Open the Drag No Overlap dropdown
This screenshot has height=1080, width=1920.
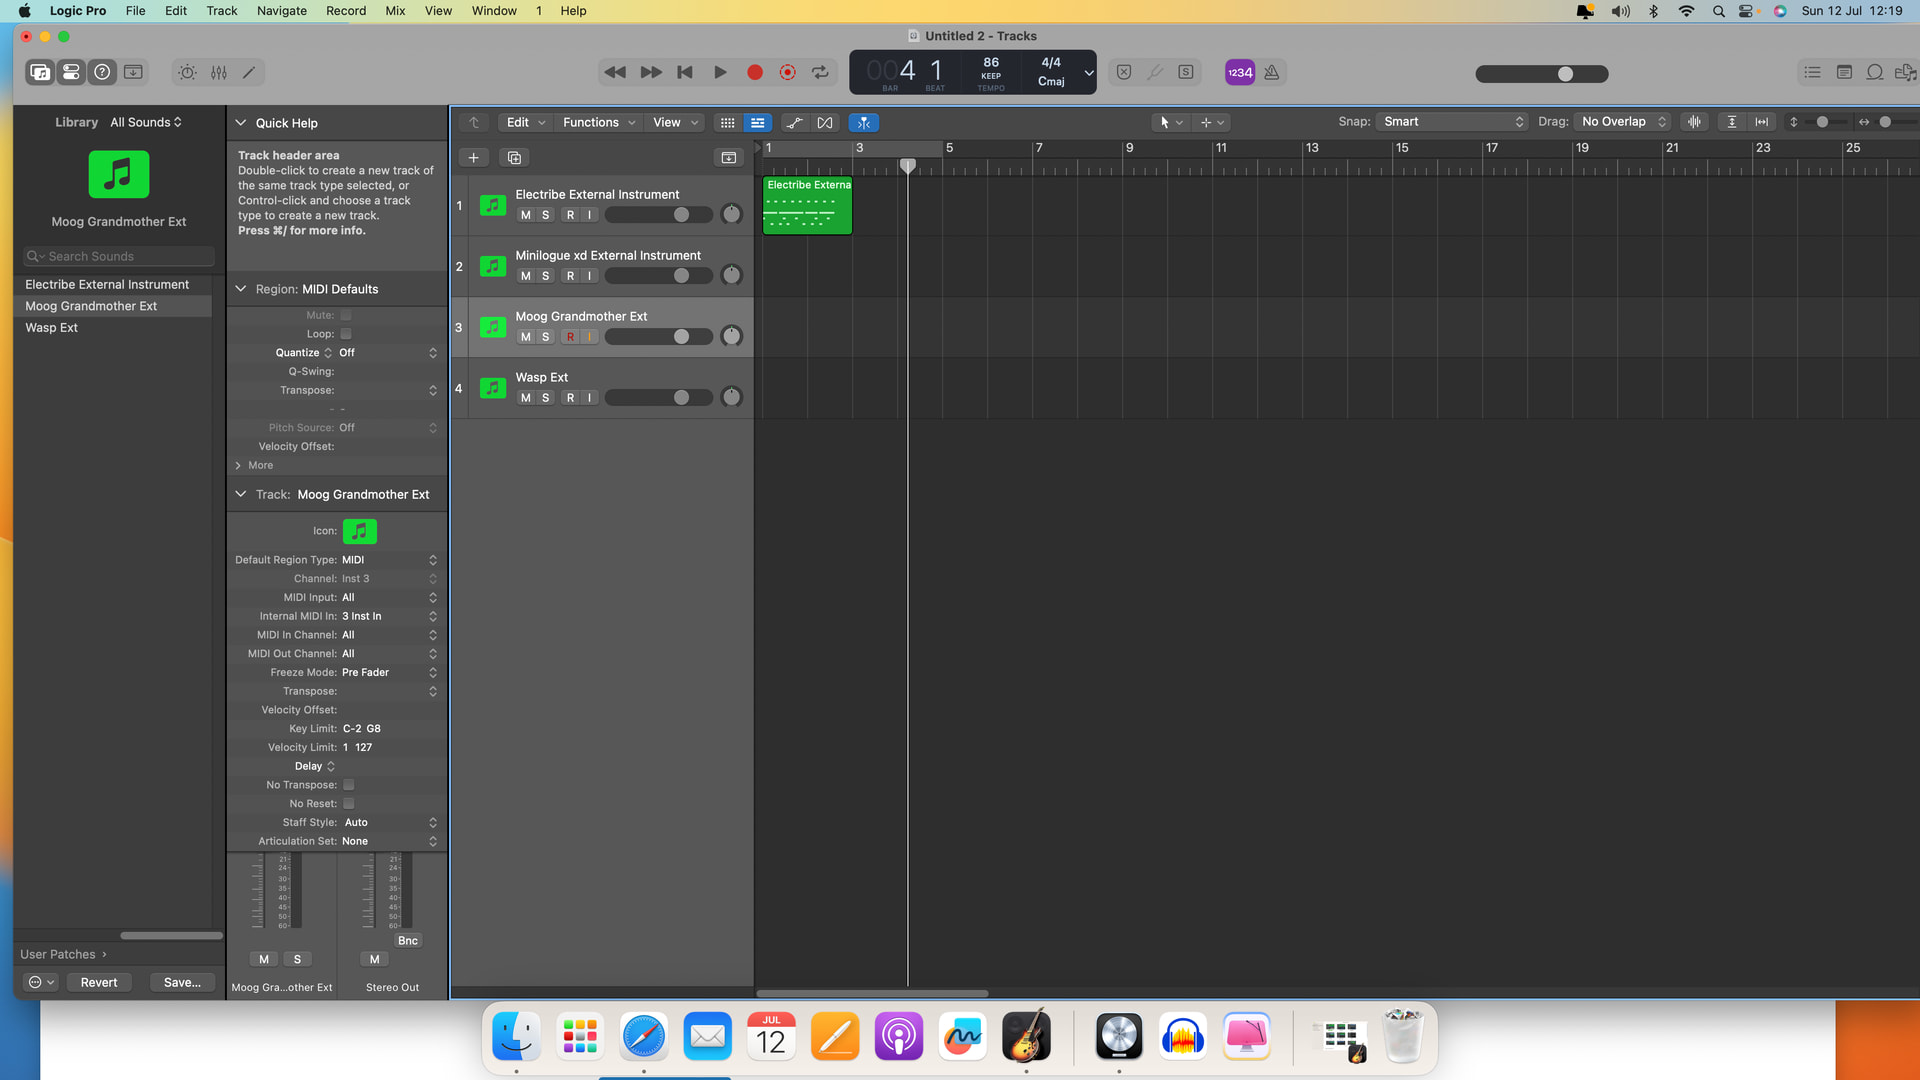(x=1623, y=122)
